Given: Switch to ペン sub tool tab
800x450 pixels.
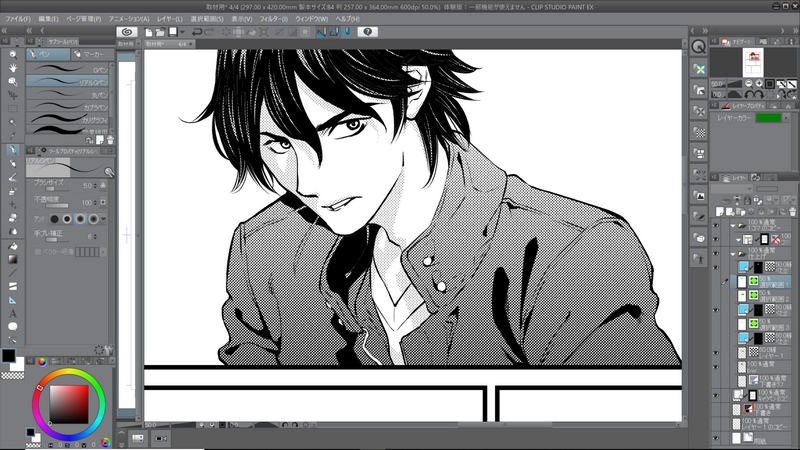Looking at the screenshot, I should click(48, 54).
